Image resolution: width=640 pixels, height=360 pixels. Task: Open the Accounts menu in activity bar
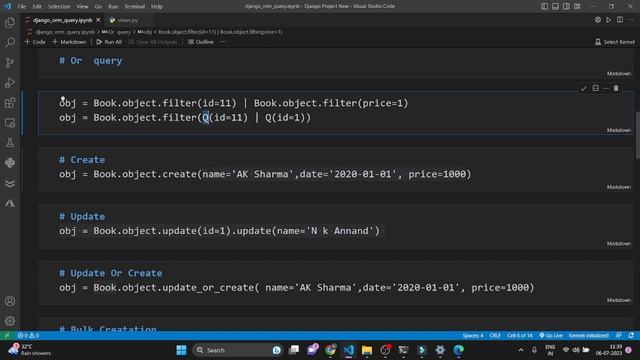(10, 301)
